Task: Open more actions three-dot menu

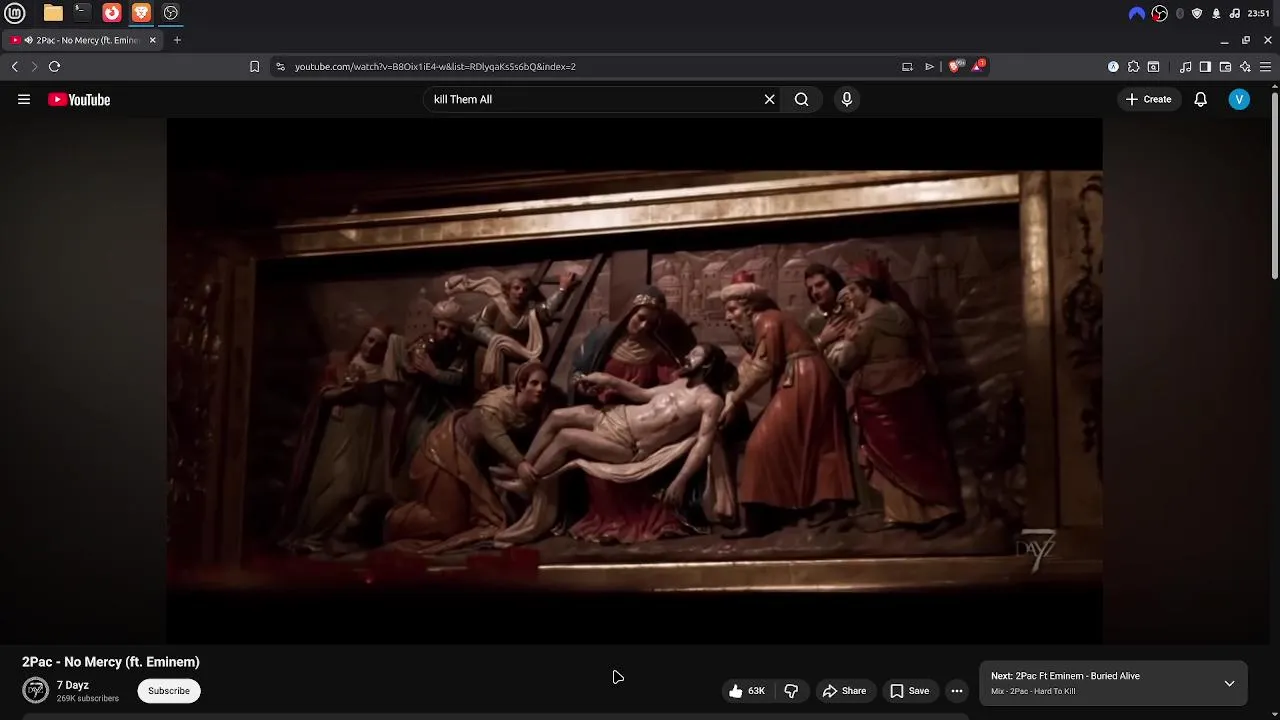Action: click(957, 691)
